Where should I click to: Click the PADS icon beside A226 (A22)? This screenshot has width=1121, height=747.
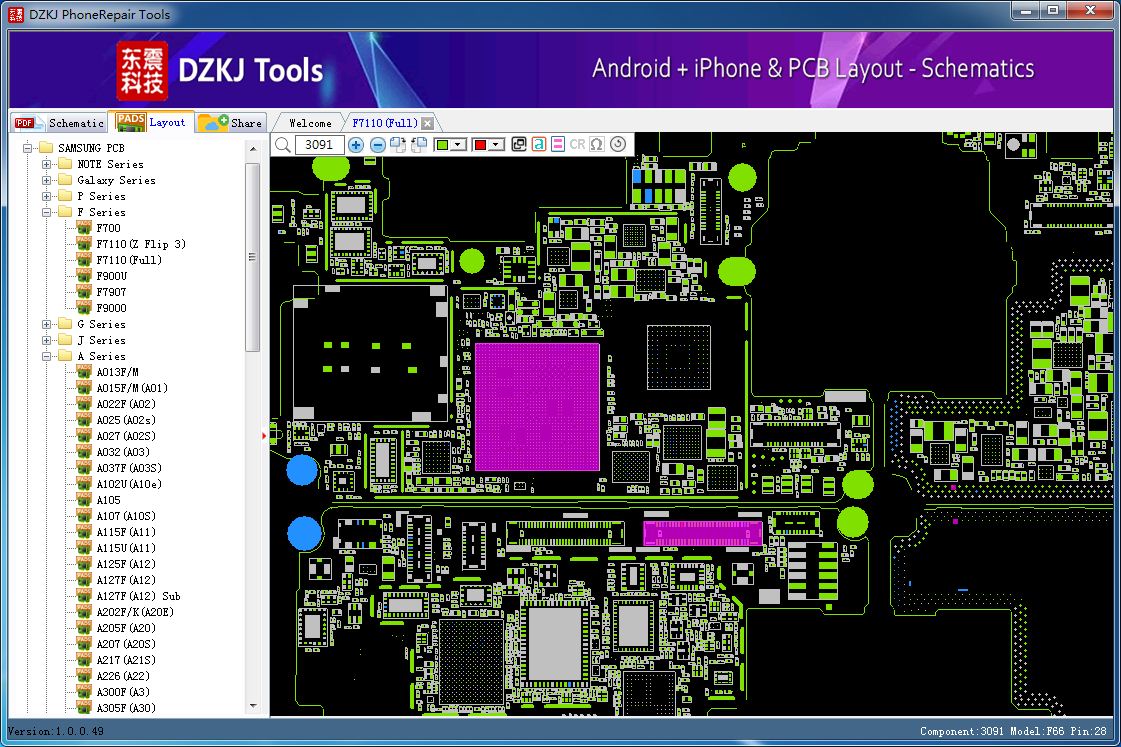[x=84, y=676]
